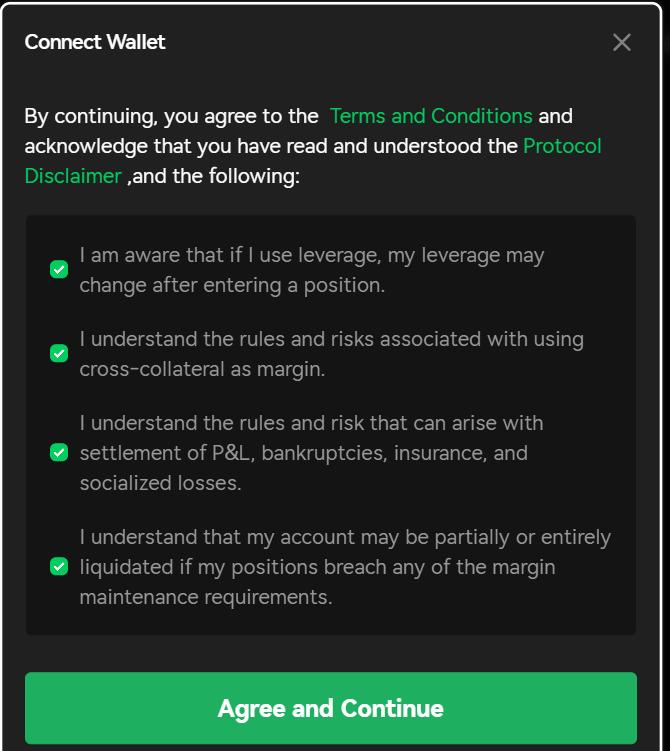Click the word Protocol in green link
Image resolution: width=670 pixels, height=751 pixels.
point(562,146)
